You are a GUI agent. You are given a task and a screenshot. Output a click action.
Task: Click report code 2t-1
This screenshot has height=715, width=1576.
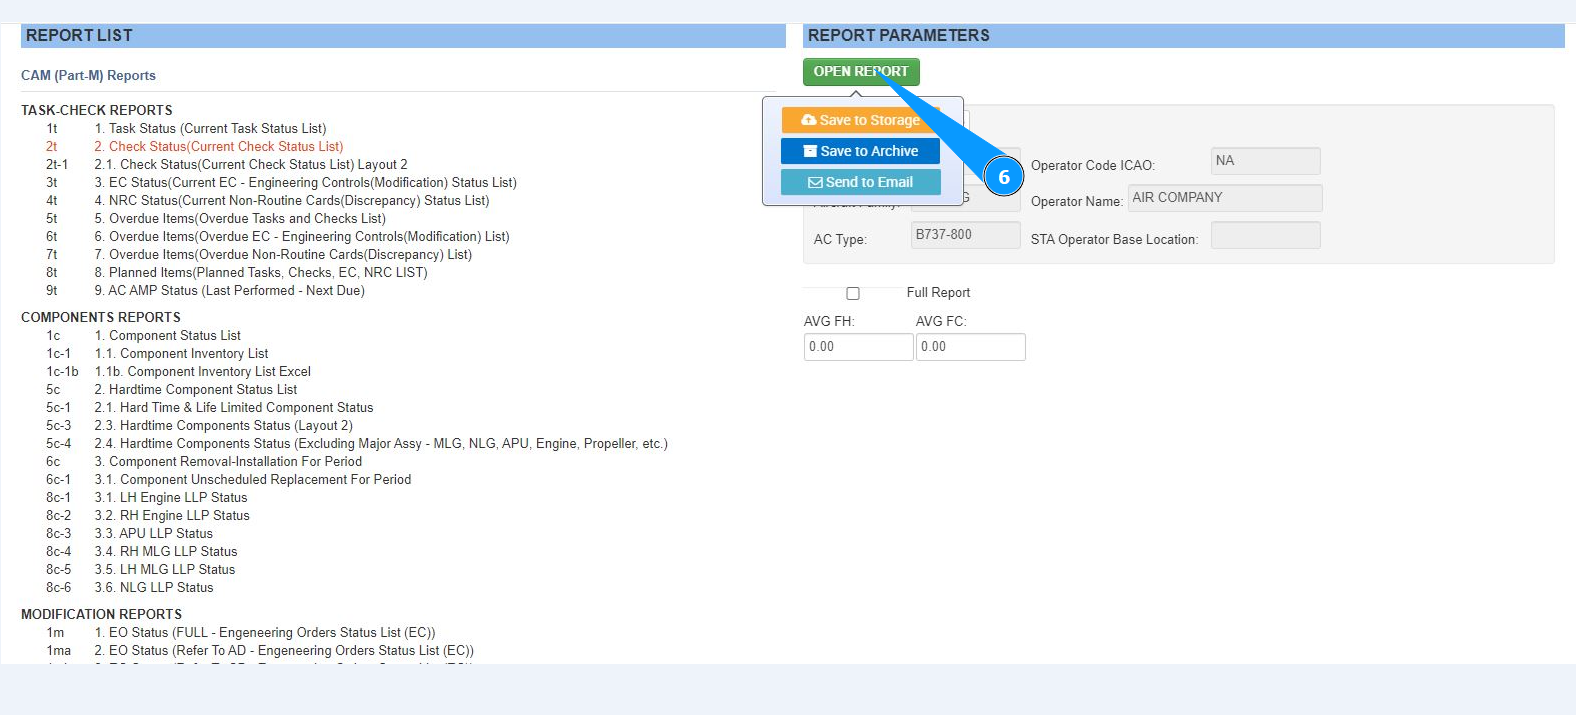57,165
